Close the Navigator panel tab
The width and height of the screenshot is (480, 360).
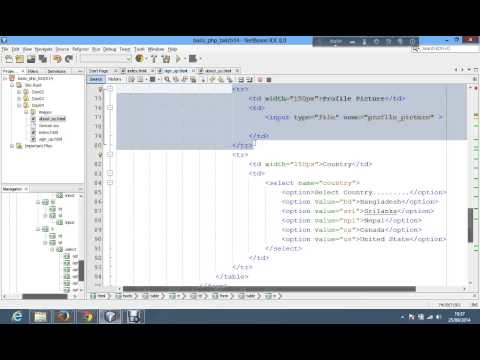(x=26, y=189)
